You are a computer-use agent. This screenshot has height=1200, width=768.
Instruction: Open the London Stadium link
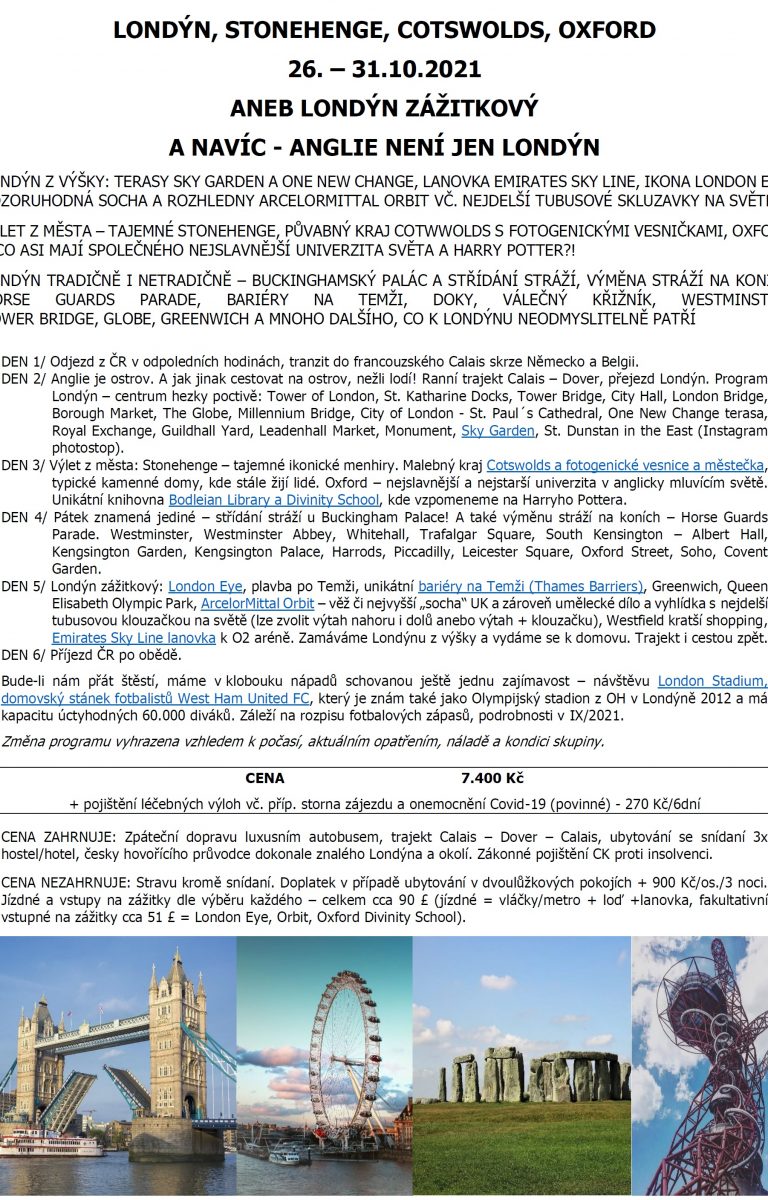(713, 680)
